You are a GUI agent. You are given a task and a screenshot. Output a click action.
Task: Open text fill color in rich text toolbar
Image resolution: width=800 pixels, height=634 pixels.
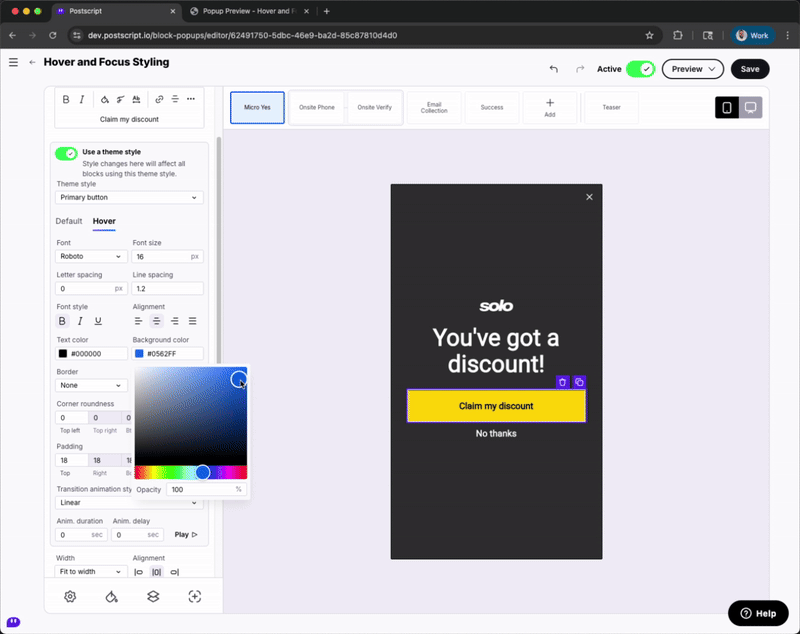[105, 99]
